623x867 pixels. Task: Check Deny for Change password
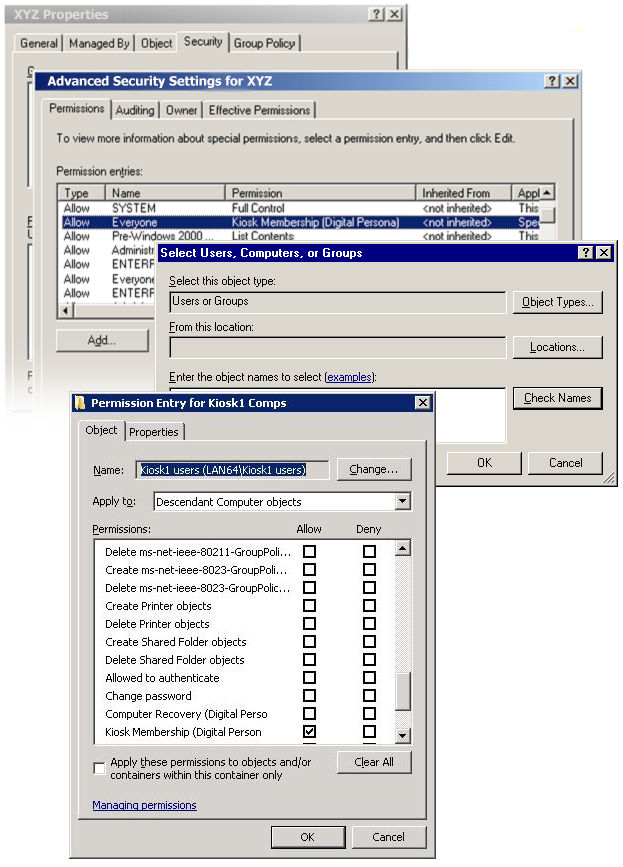click(369, 696)
